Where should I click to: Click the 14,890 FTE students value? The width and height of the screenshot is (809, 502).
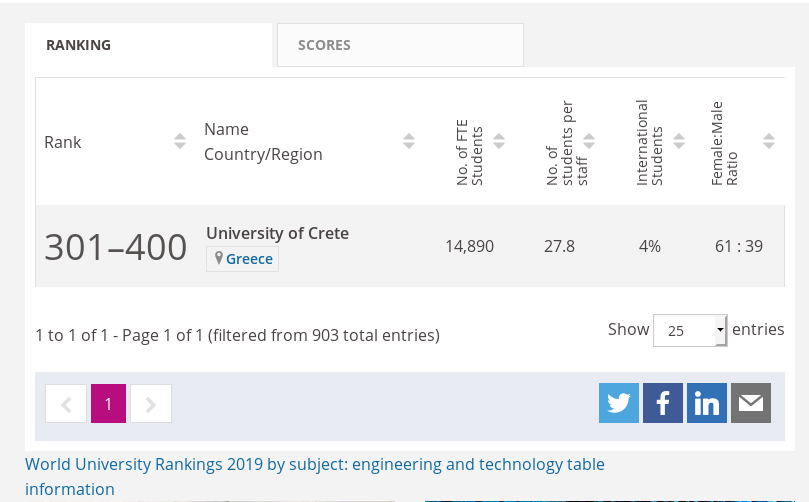point(470,246)
